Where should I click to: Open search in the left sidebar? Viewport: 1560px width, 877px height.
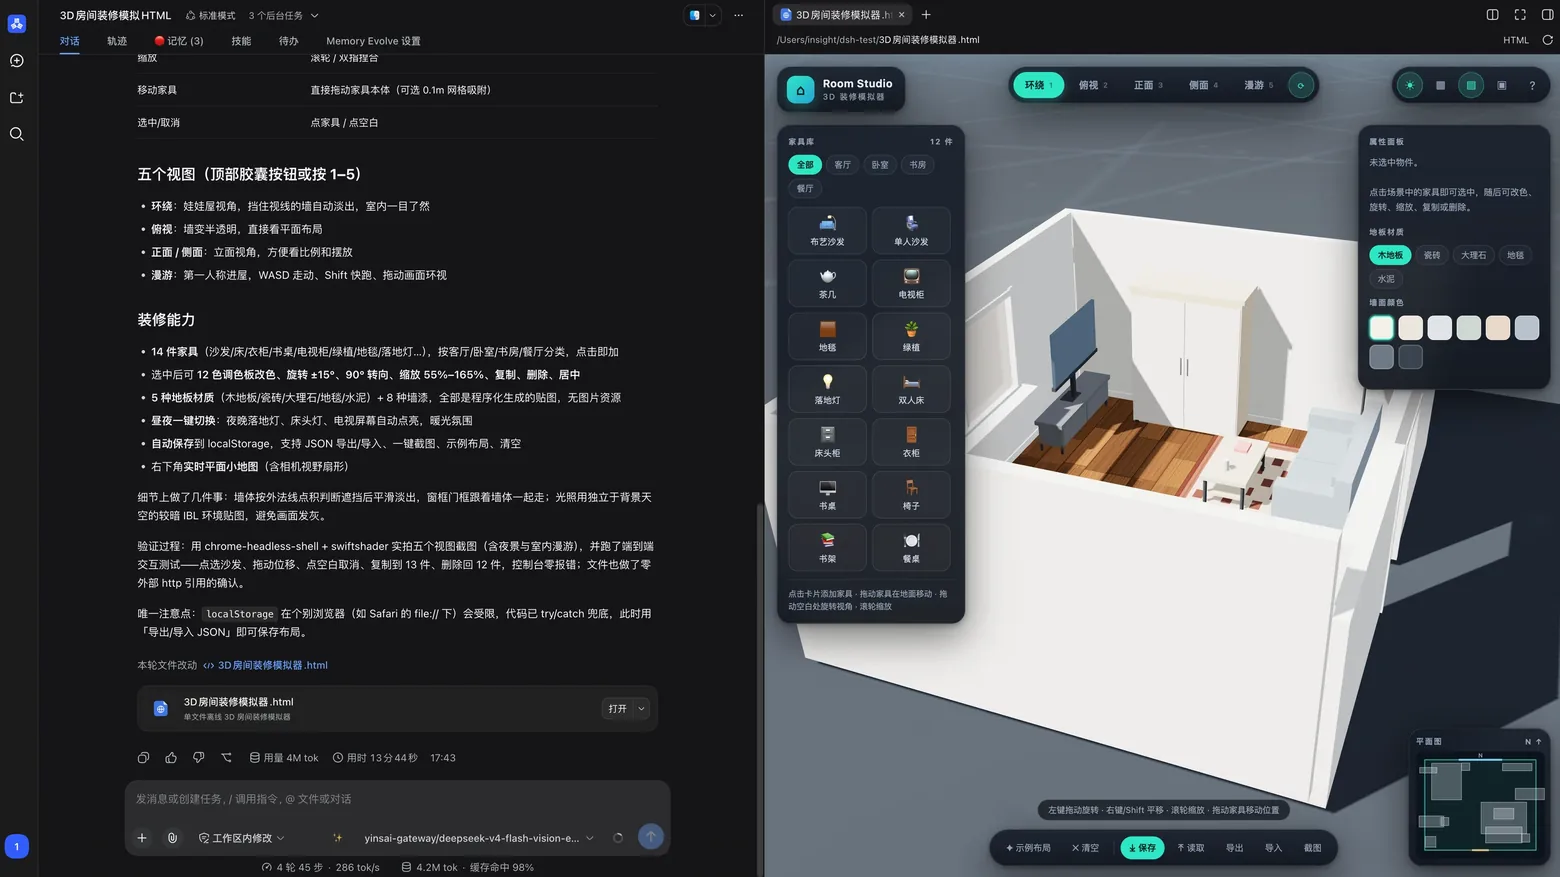click(17, 134)
